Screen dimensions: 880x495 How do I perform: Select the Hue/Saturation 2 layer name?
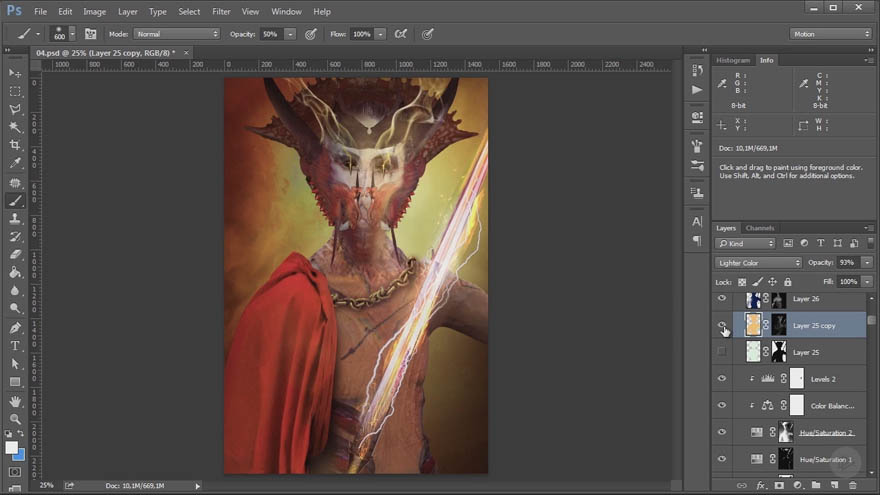tap(826, 432)
